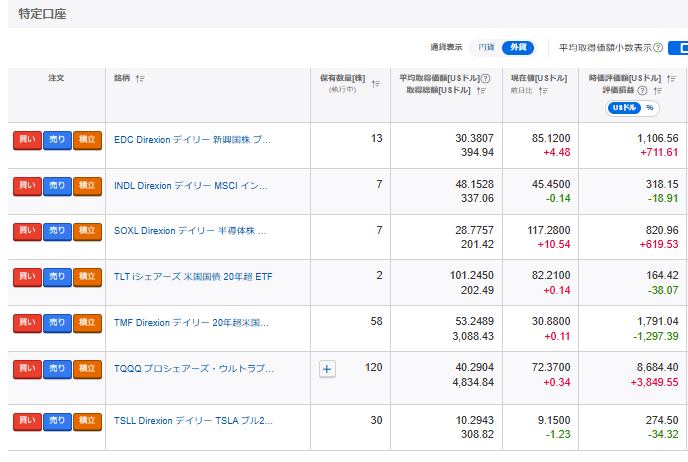
Task: Click 現在値[USドル] column header
Action: pyautogui.click(x=539, y=78)
